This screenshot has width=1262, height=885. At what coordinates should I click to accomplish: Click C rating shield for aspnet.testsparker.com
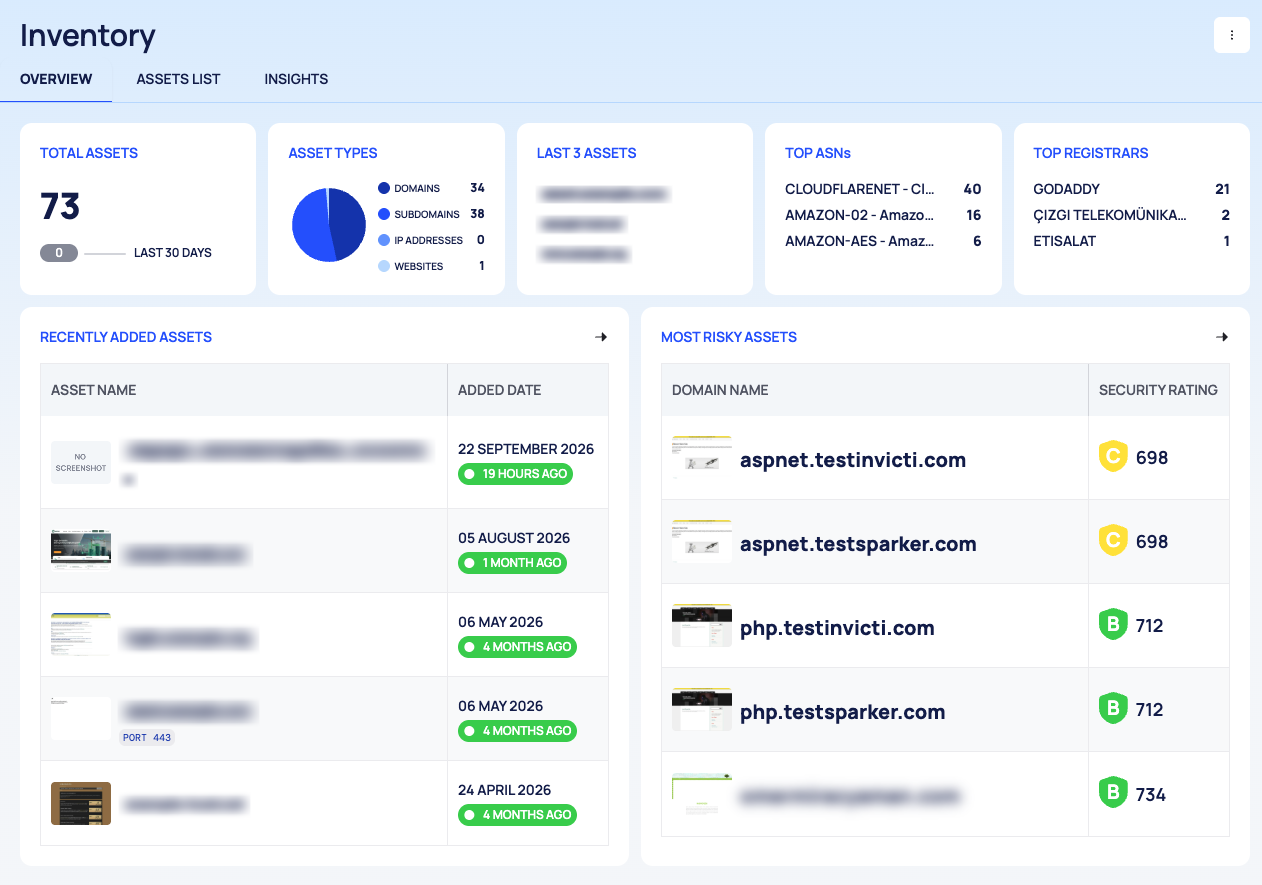1113,541
